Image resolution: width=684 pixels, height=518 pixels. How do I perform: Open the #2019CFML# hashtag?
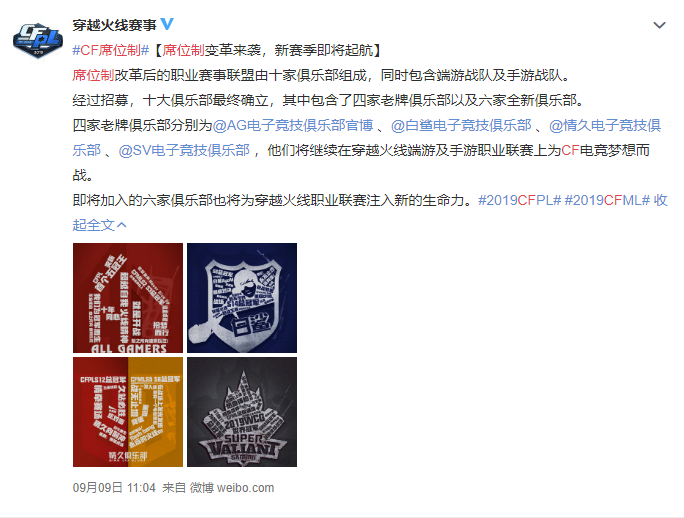pos(607,200)
